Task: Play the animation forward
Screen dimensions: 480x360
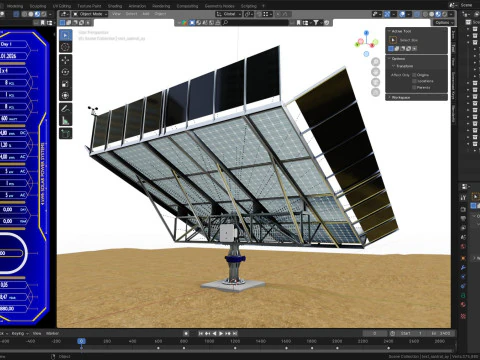Action: click(221, 333)
